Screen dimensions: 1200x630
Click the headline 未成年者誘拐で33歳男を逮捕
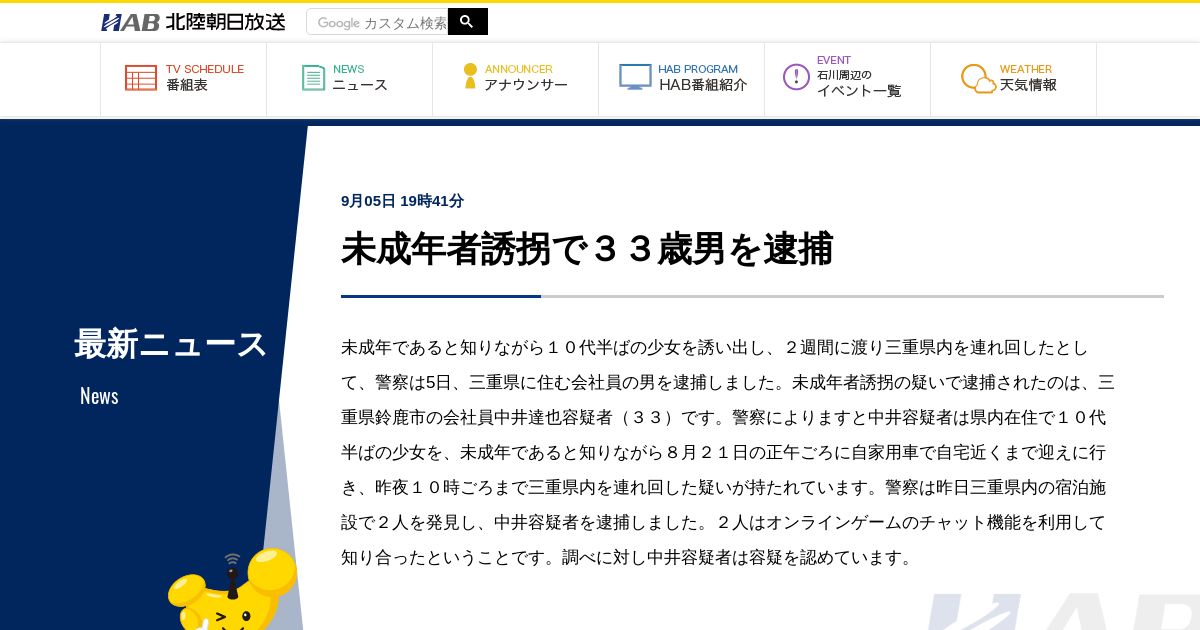[587, 249]
